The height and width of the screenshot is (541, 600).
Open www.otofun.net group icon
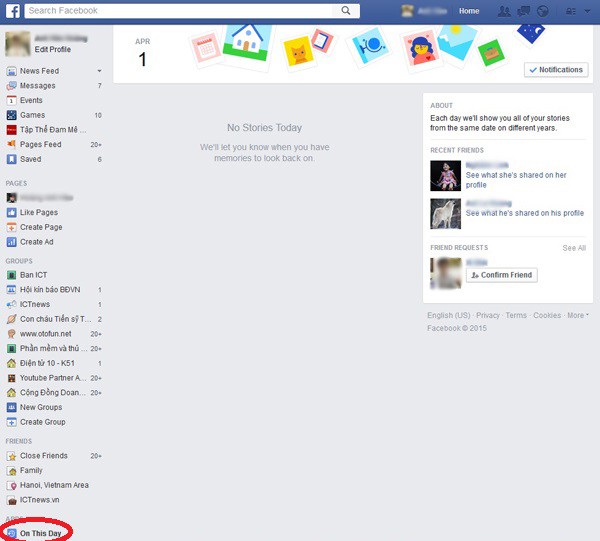tap(11, 334)
